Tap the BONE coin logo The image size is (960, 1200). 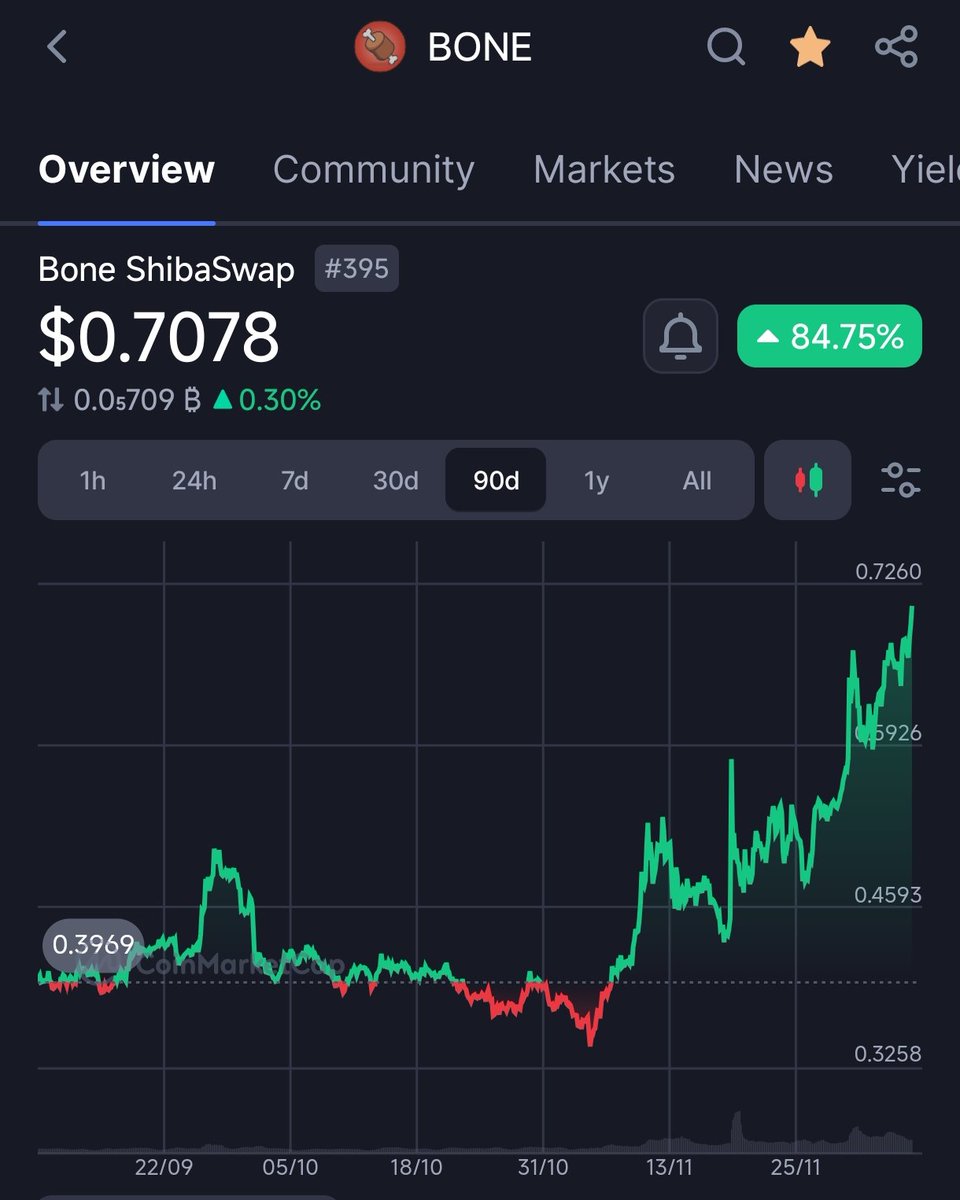(377, 45)
